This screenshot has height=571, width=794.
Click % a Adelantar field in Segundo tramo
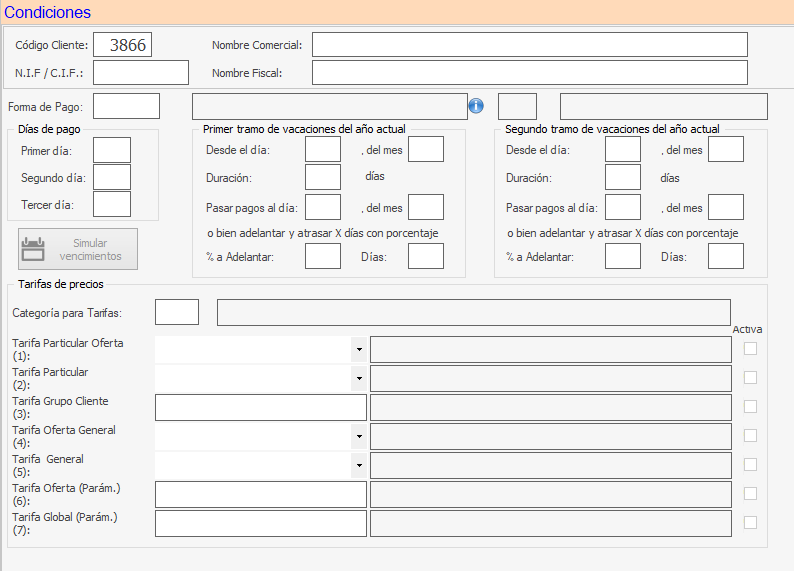click(x=623, y=256)
